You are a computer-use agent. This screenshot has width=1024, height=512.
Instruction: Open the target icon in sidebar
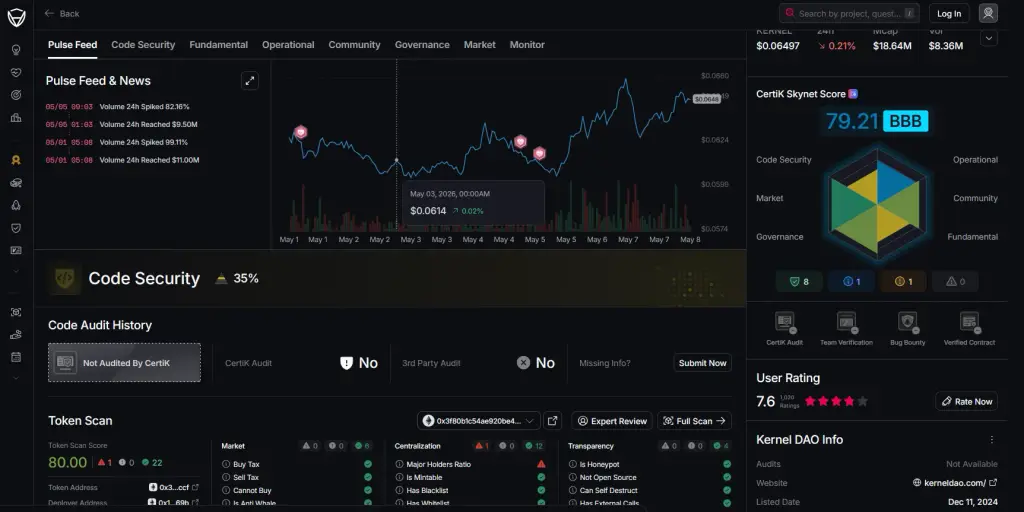click(16, 95)
